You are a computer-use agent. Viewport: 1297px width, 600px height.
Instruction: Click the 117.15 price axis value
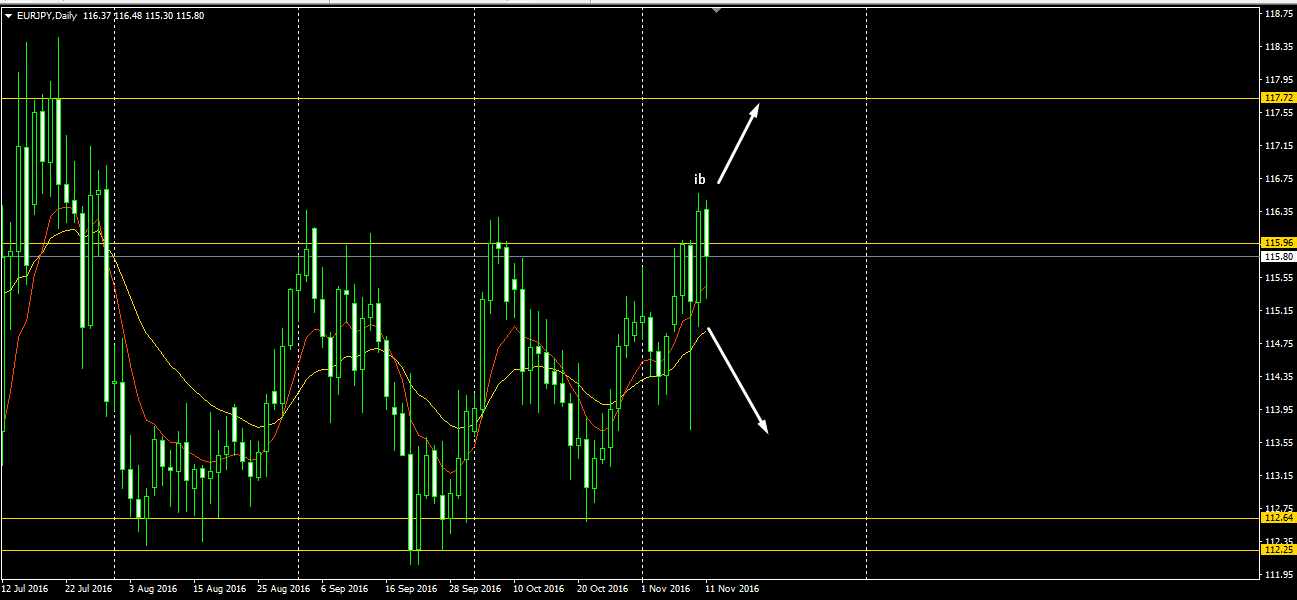[1278, 146]
